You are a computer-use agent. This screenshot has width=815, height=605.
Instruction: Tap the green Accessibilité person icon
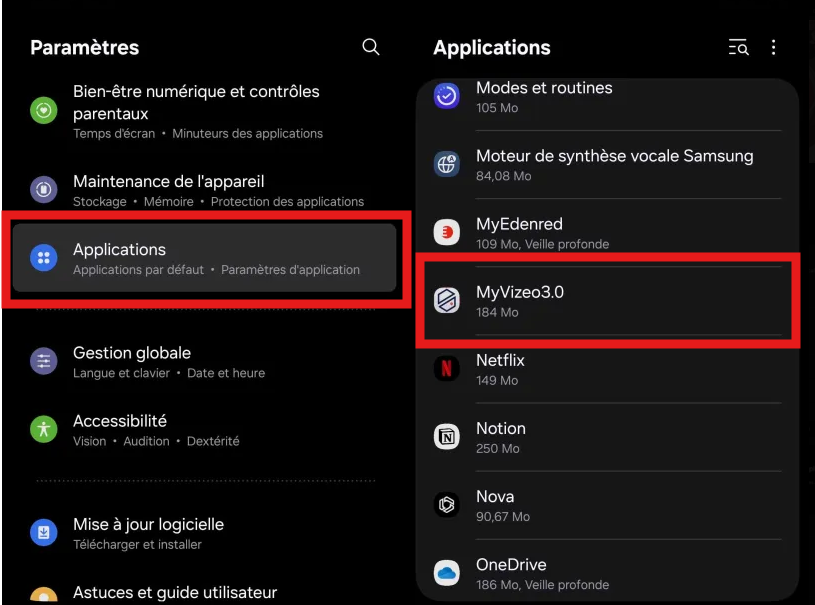pos(44,429)
